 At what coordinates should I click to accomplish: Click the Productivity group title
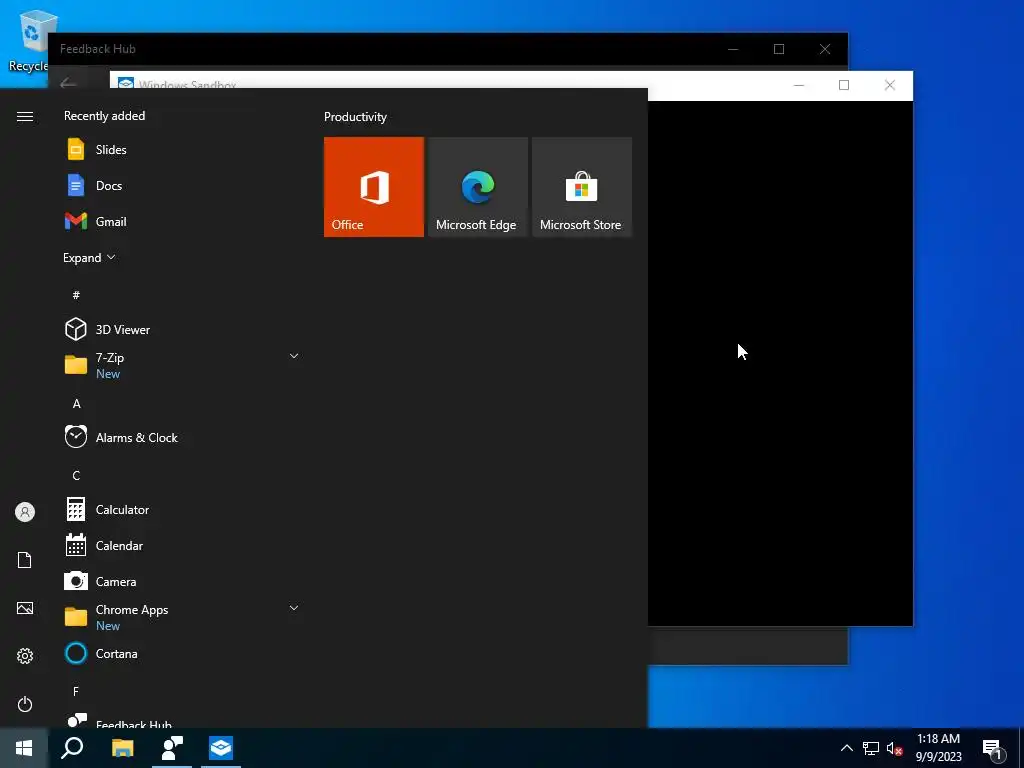pos(355,117)
